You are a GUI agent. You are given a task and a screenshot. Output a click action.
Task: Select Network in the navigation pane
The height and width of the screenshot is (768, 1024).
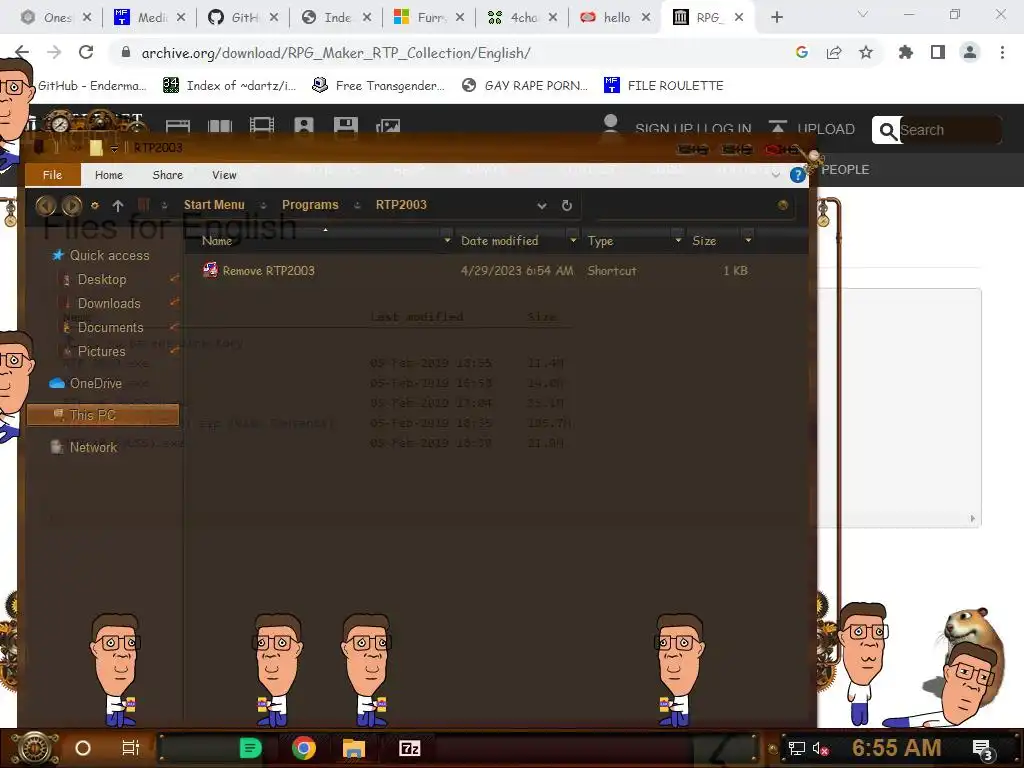point(93,447)
